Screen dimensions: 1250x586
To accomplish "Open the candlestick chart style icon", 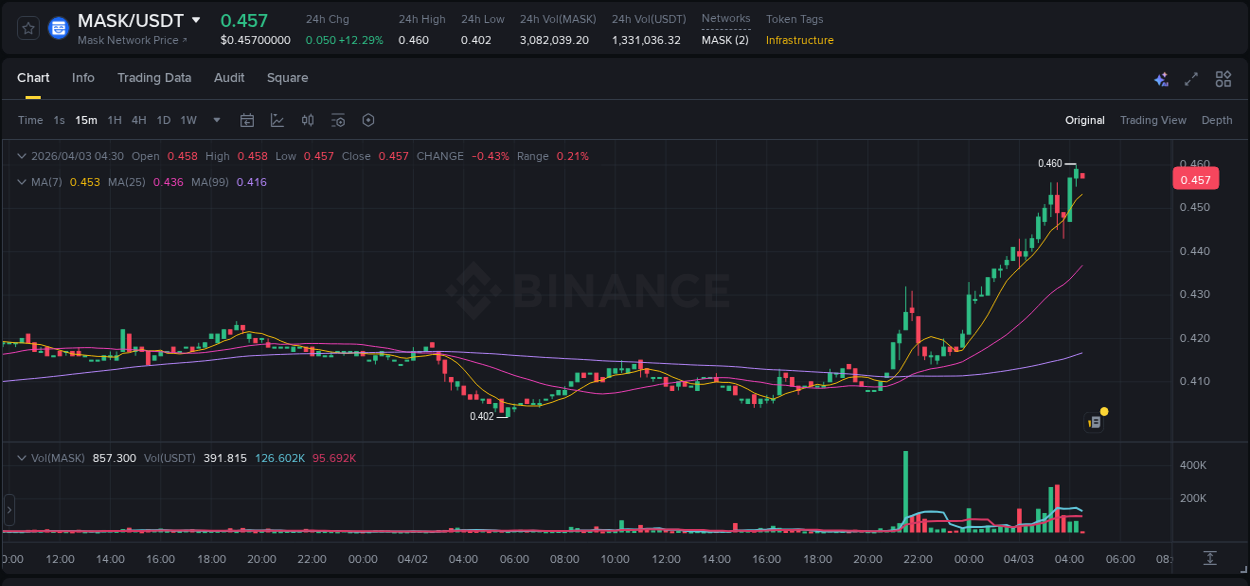I will 308,120.
